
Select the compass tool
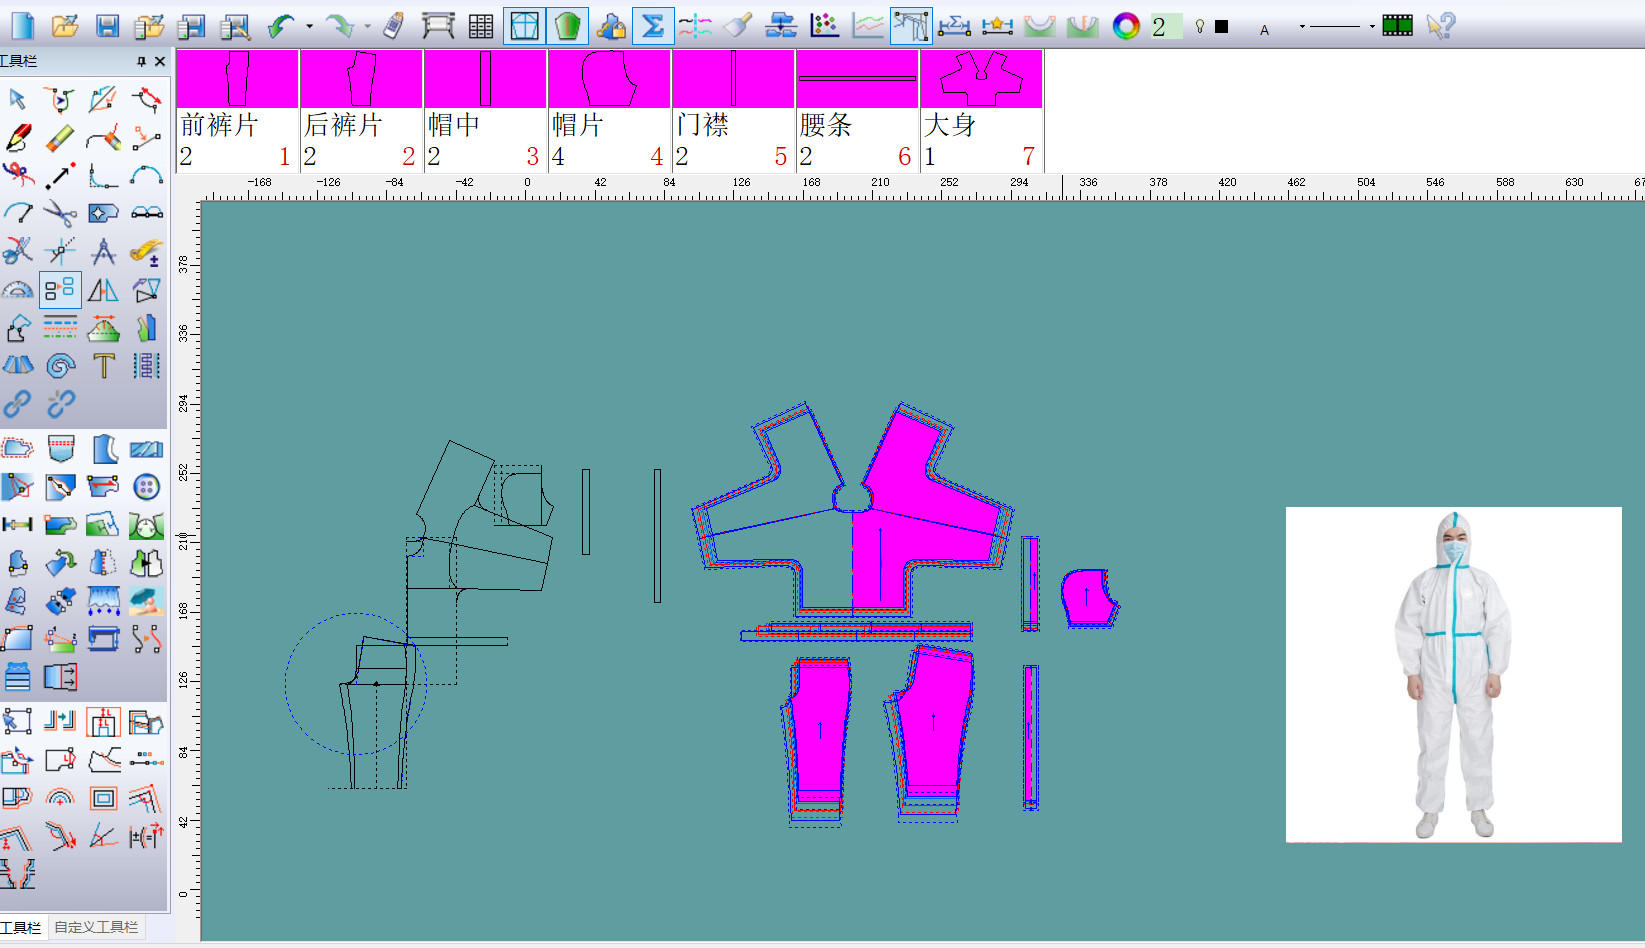click(x=103, y=251)
